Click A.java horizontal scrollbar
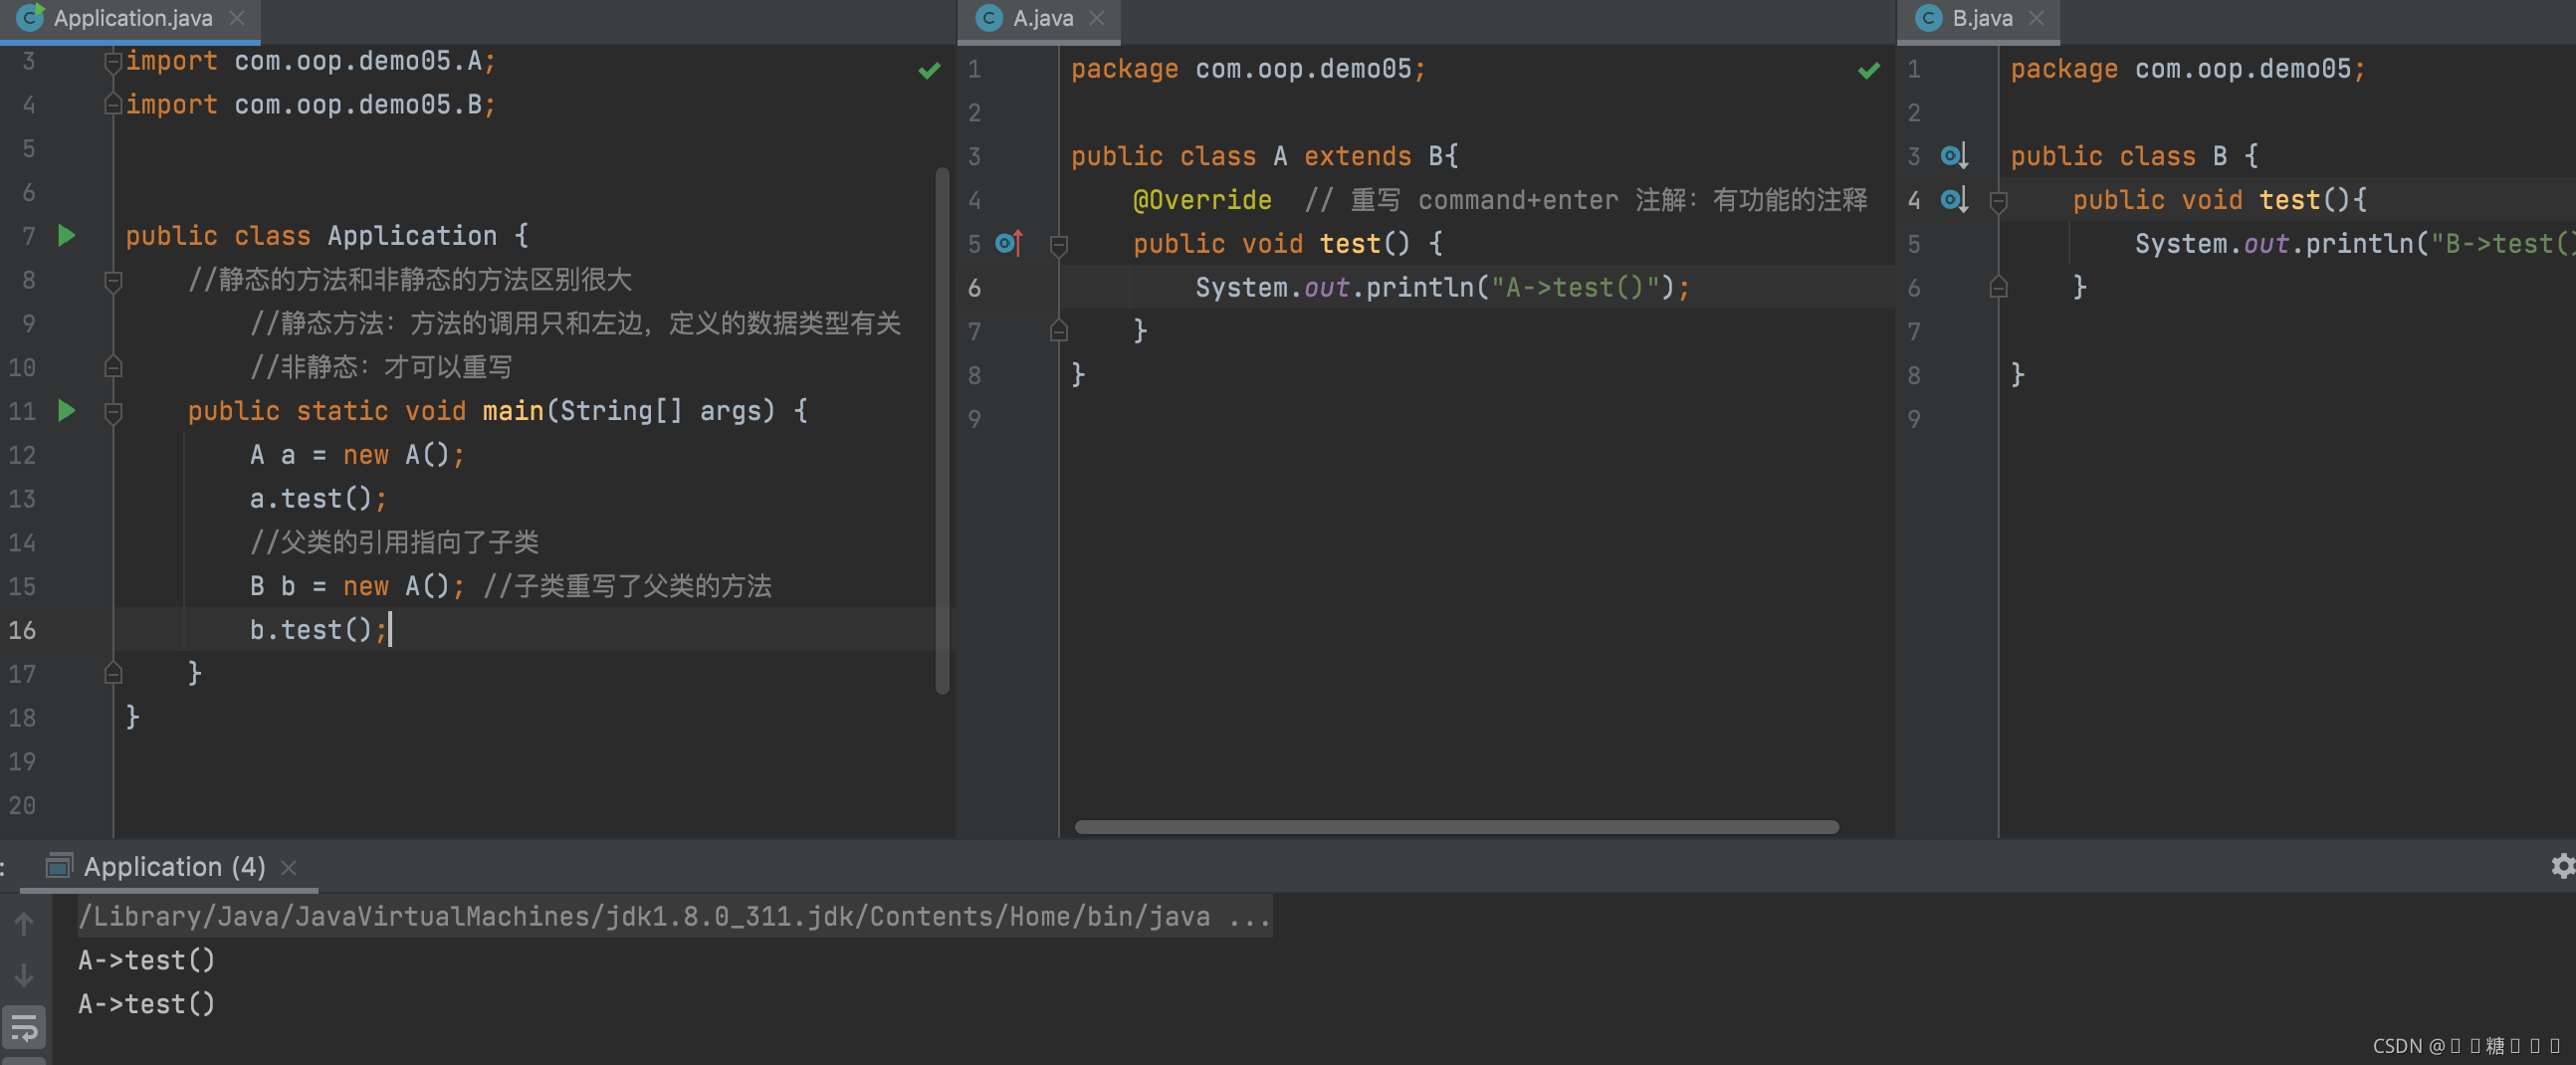2576x1065 pixels. (x=1456, y=827)
